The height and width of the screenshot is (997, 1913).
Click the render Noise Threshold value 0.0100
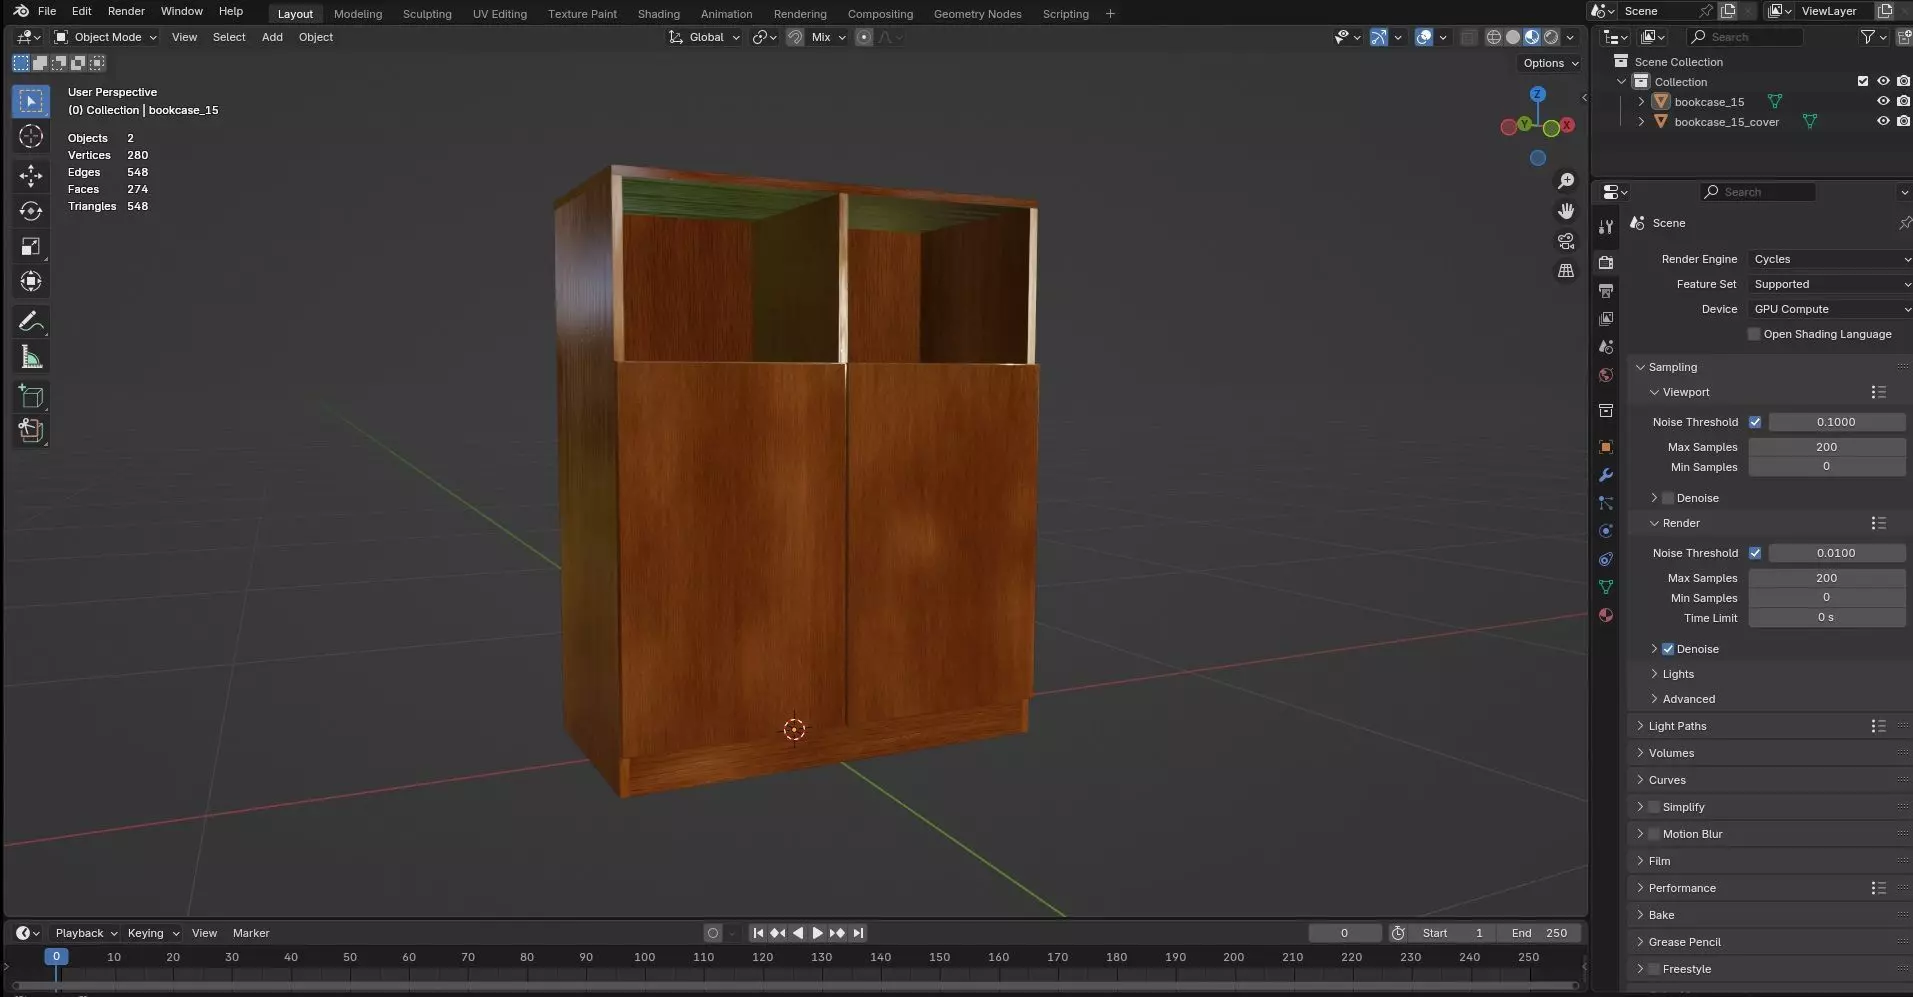click(x=1836, y=553)
